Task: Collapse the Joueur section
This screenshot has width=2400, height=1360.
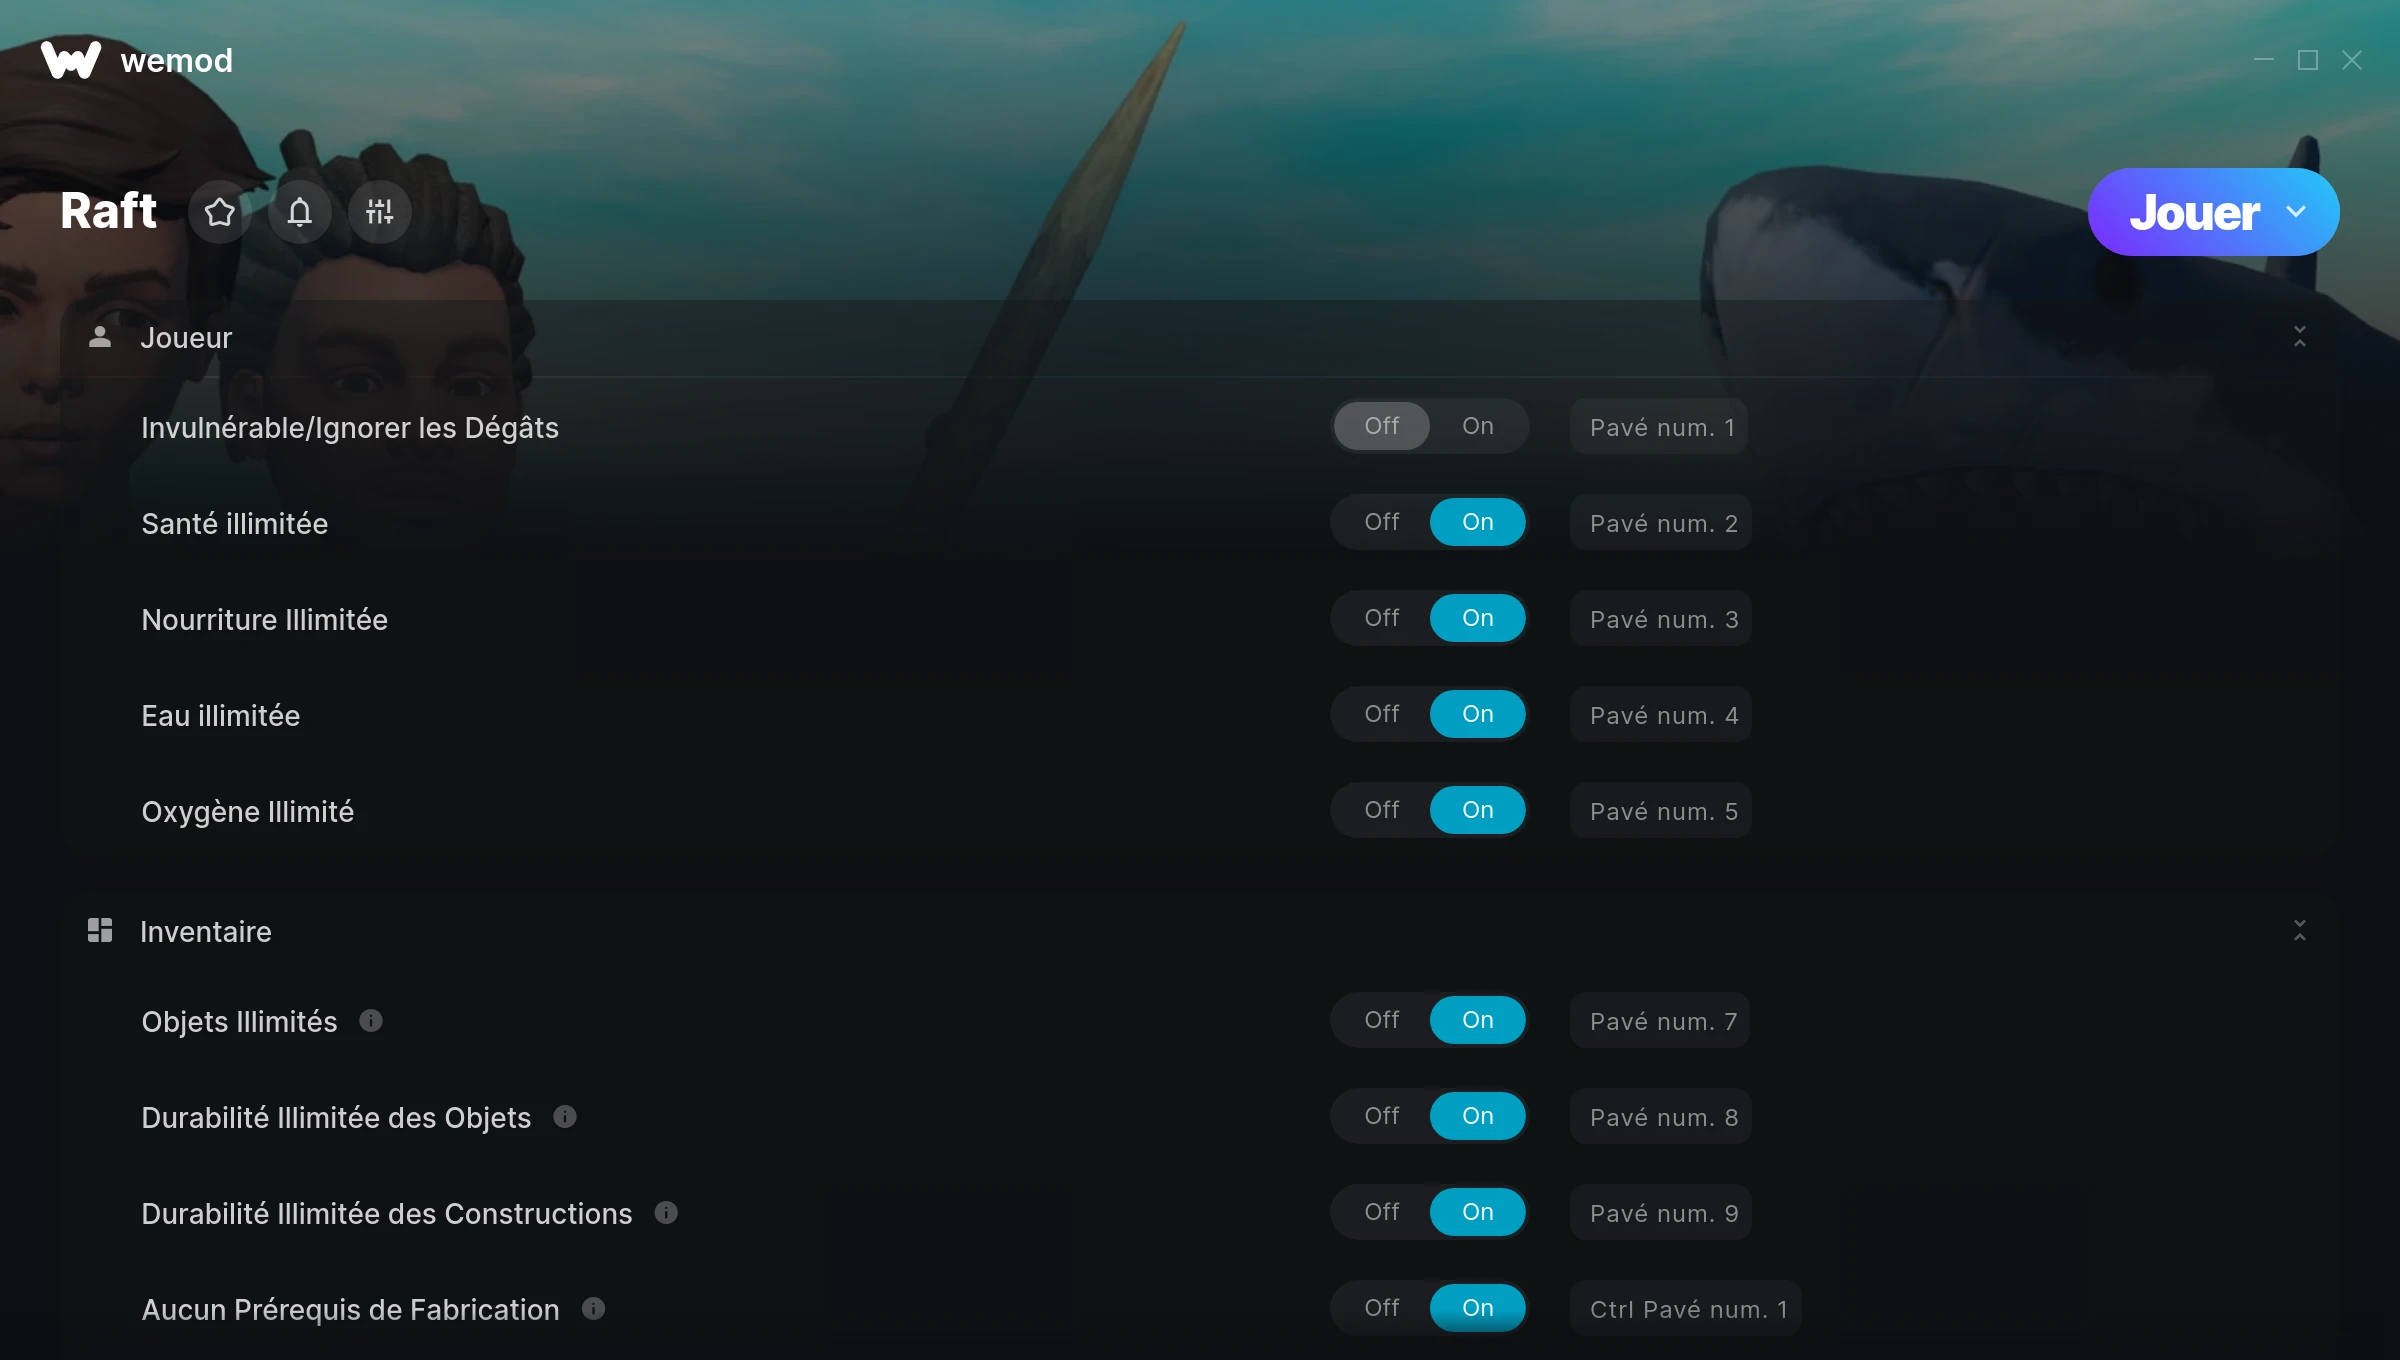Action: (x=2300, y=337)
